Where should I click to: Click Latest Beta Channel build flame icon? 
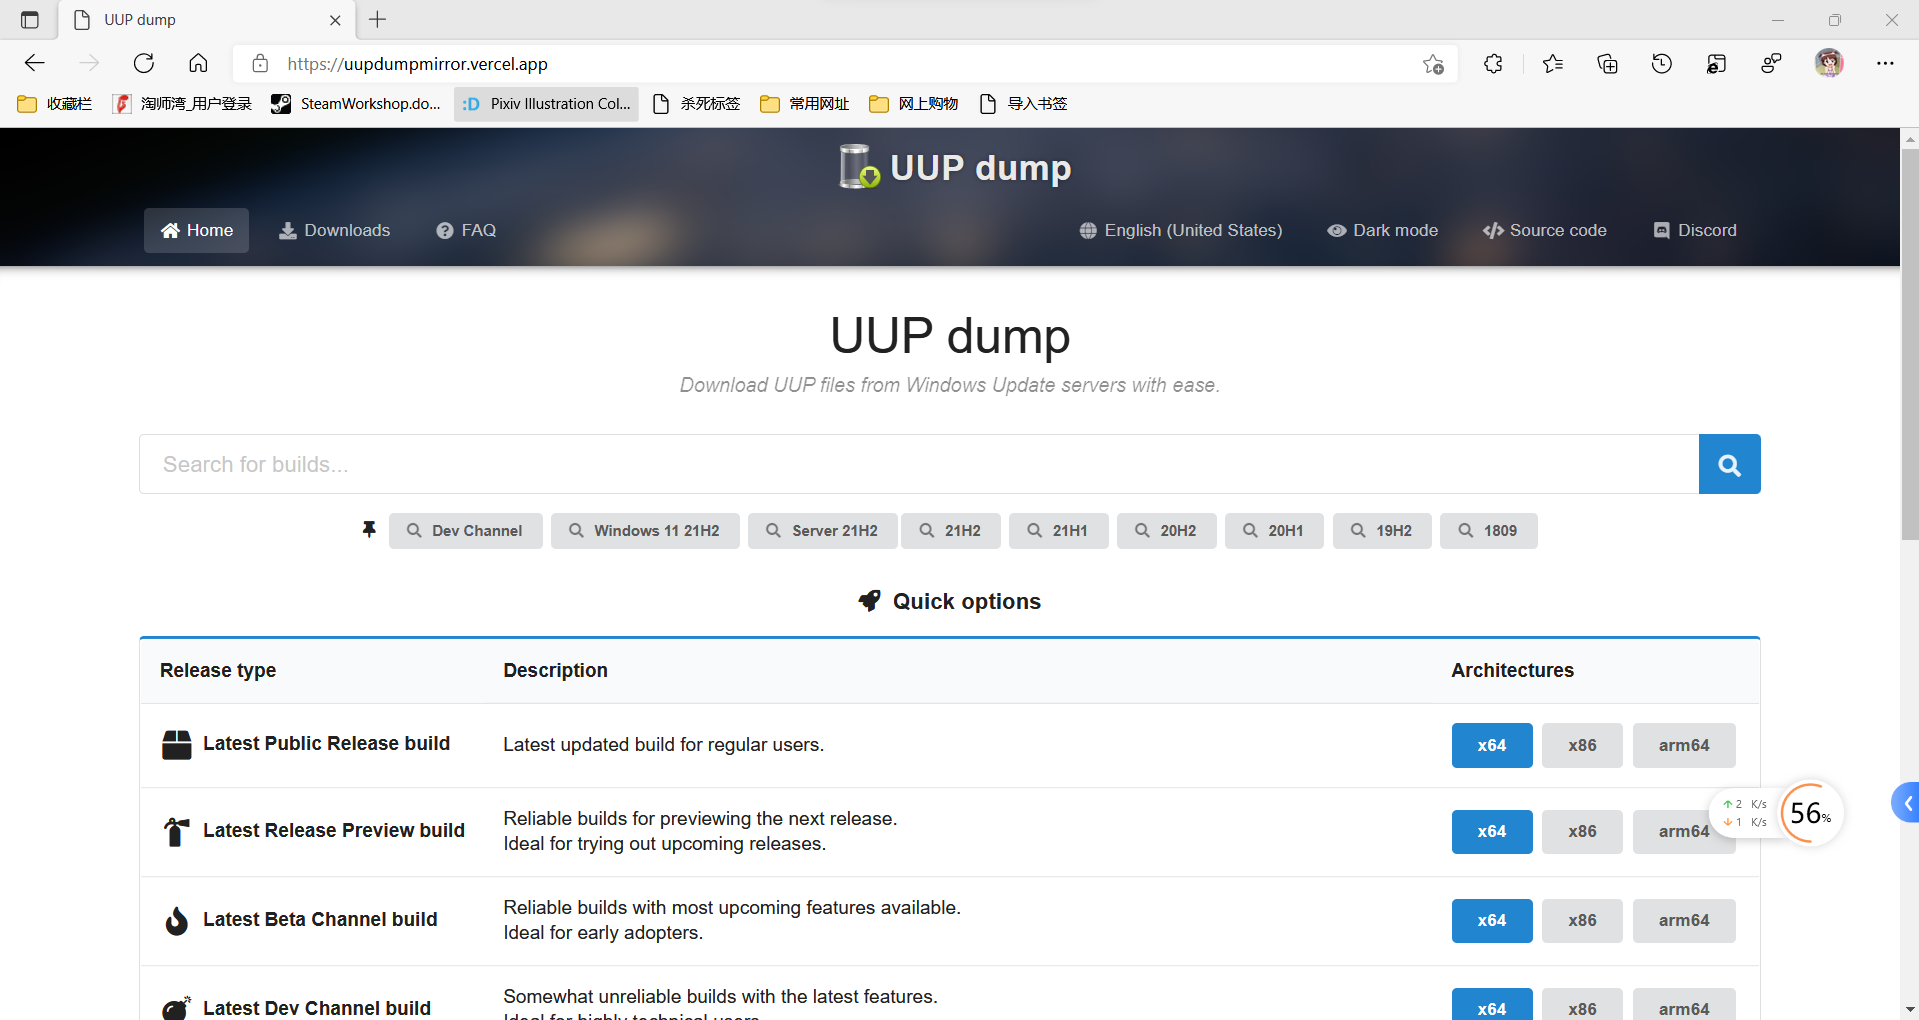tap(177, 921)
